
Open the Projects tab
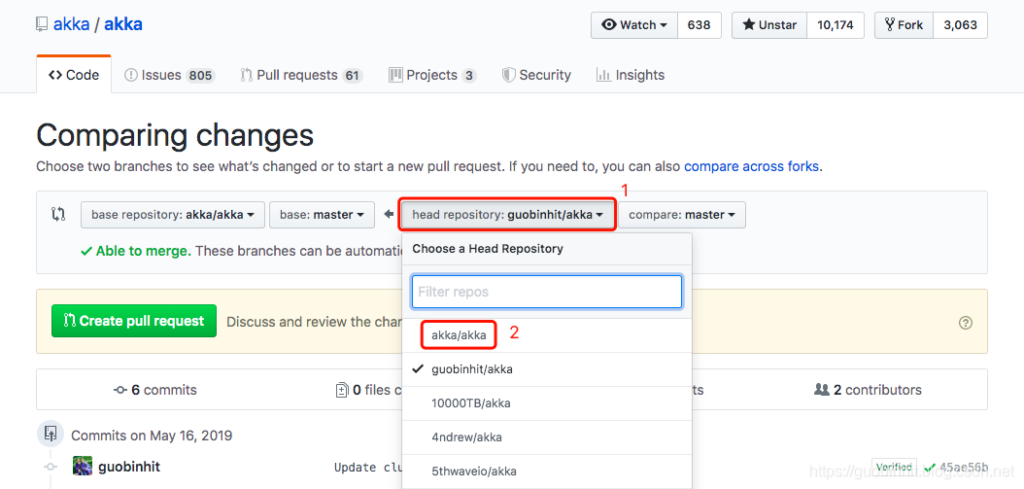coord(432,75)
